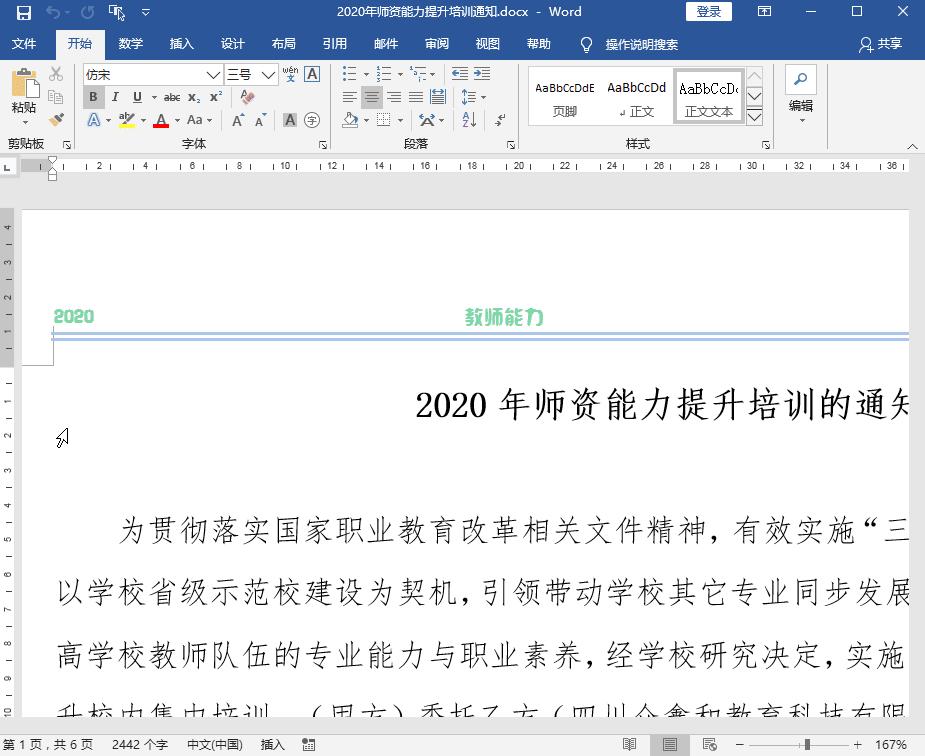The width and height of the screenshot is (925, 756).
Task: Select the subscript icon
Action: tap(193, 96)
